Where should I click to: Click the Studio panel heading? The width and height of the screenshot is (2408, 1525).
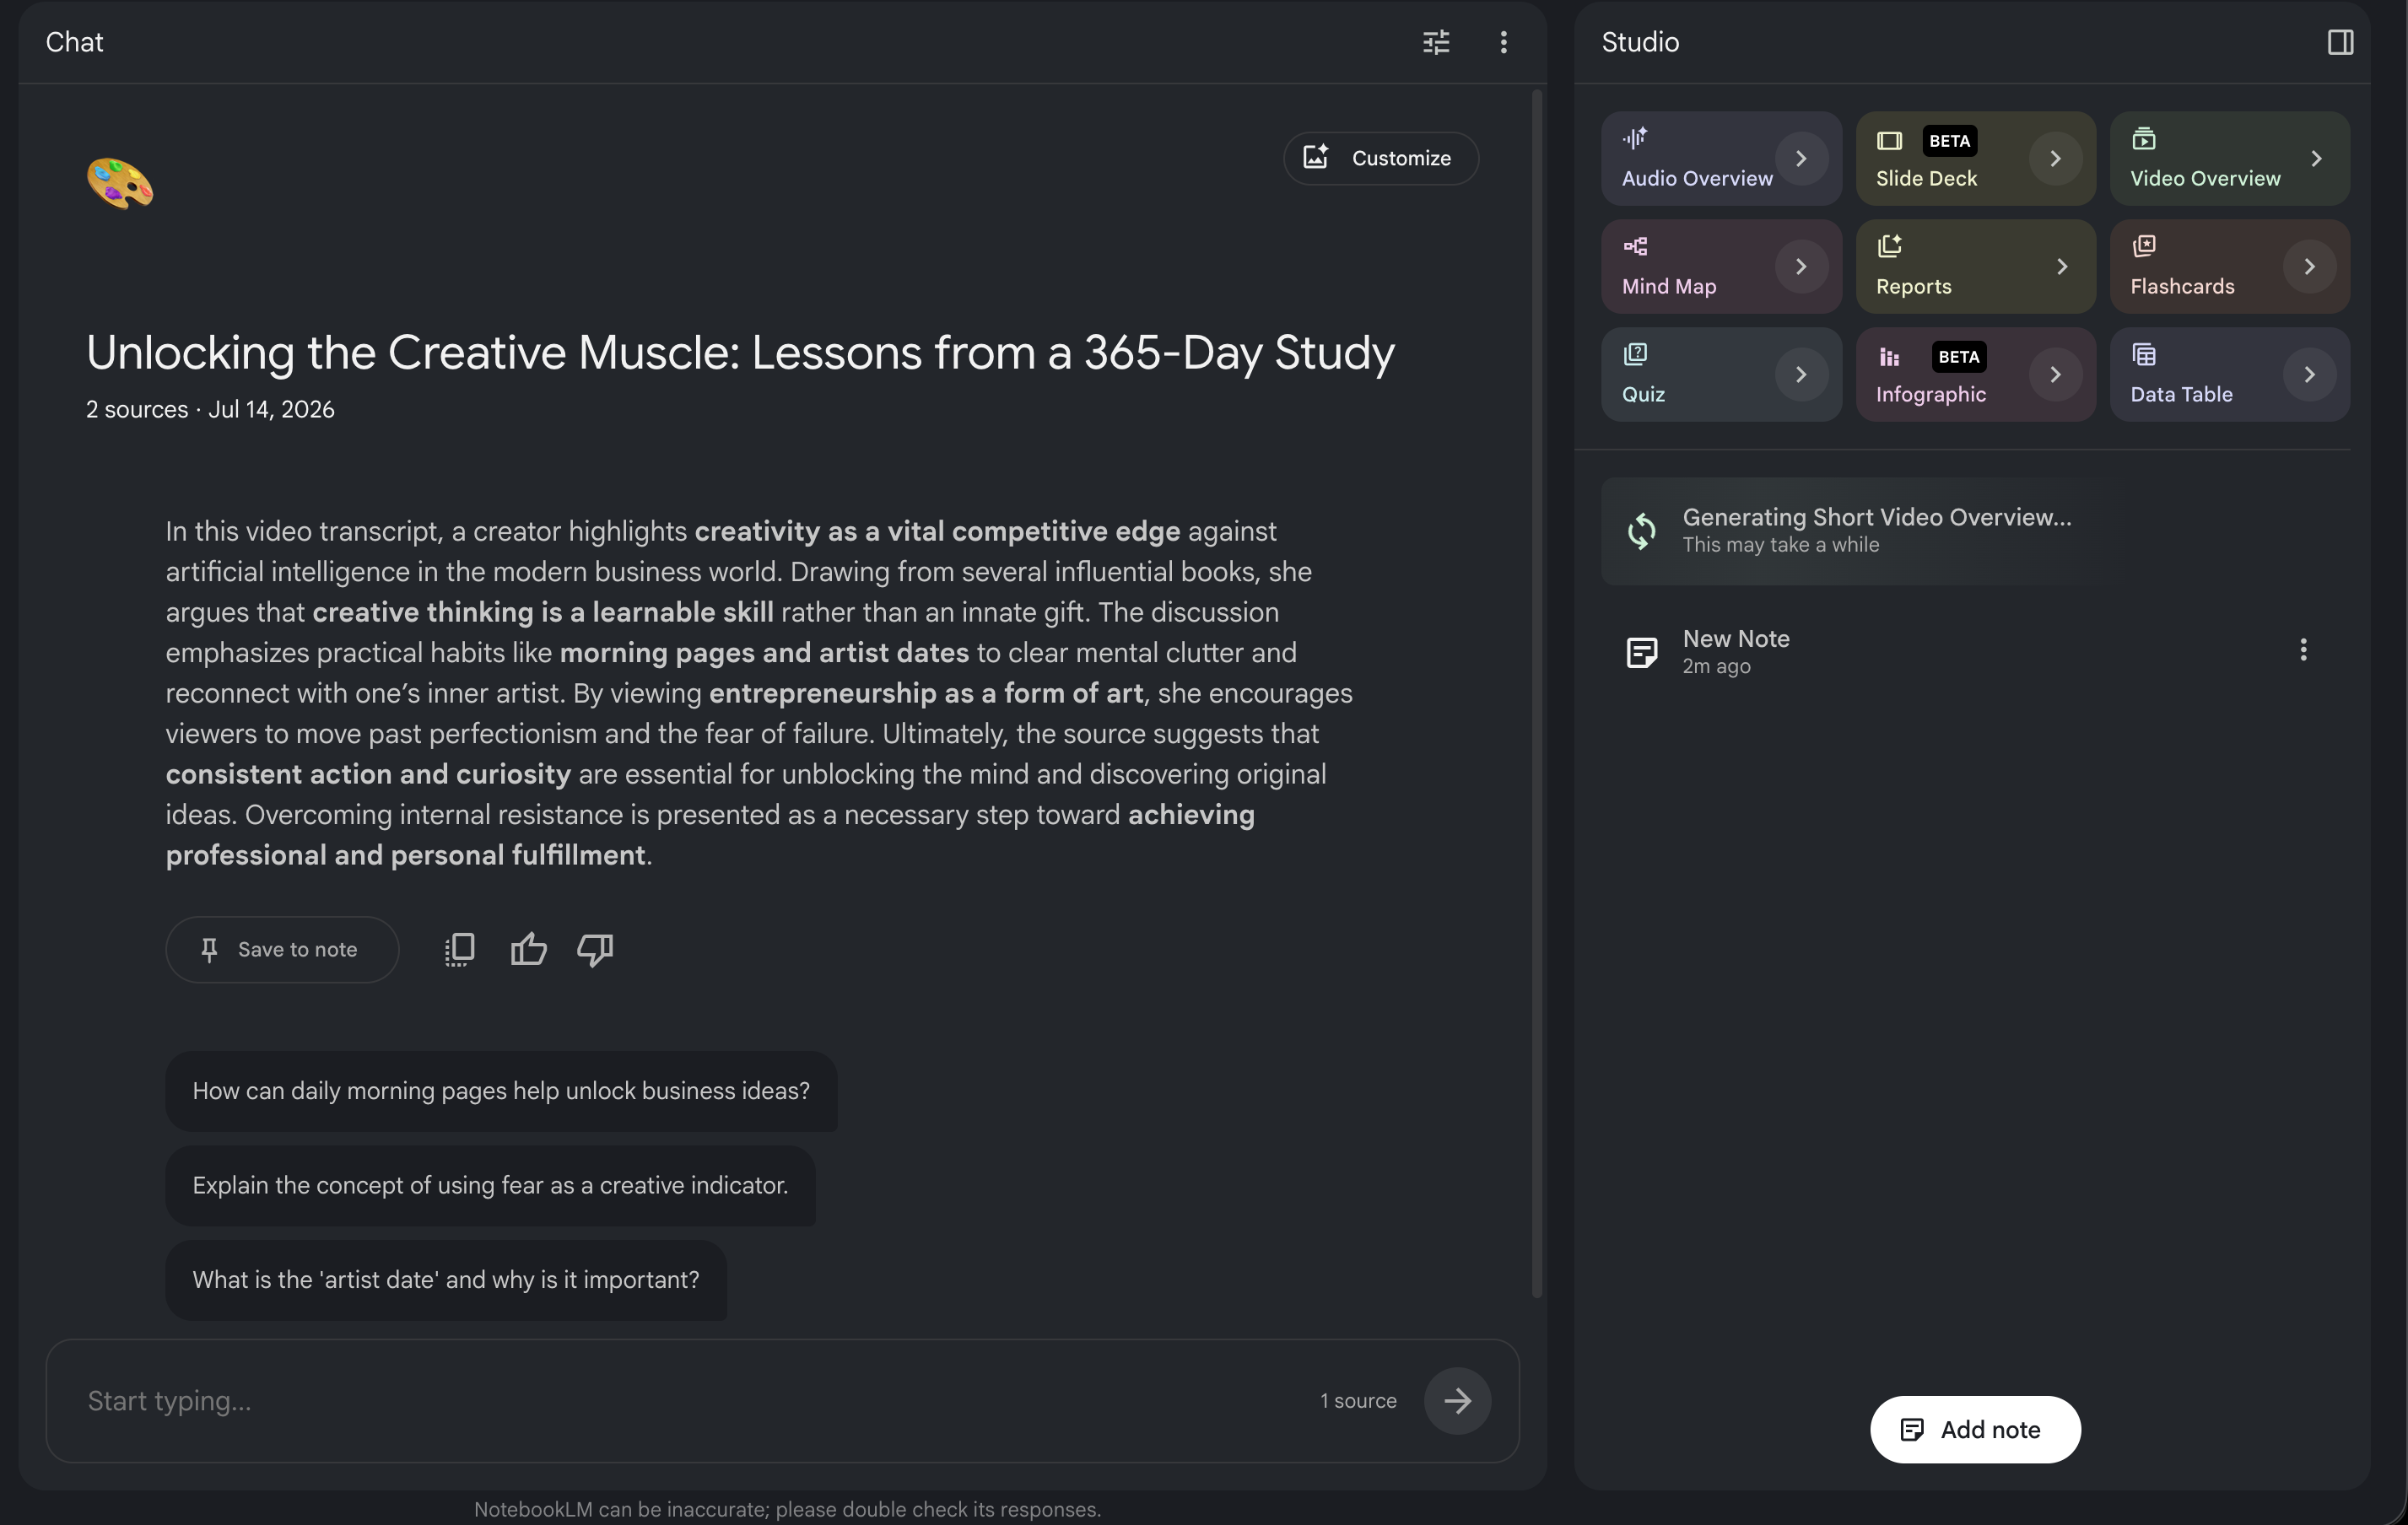coord(1640,42)
